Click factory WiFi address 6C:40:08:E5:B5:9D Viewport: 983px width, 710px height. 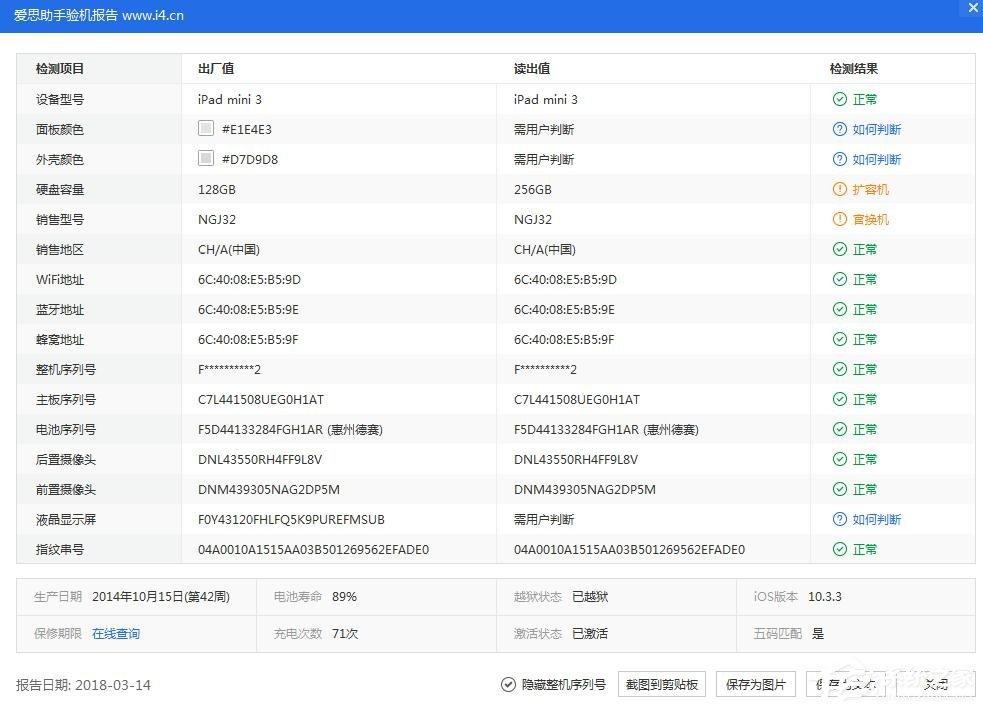coord(250,279)
